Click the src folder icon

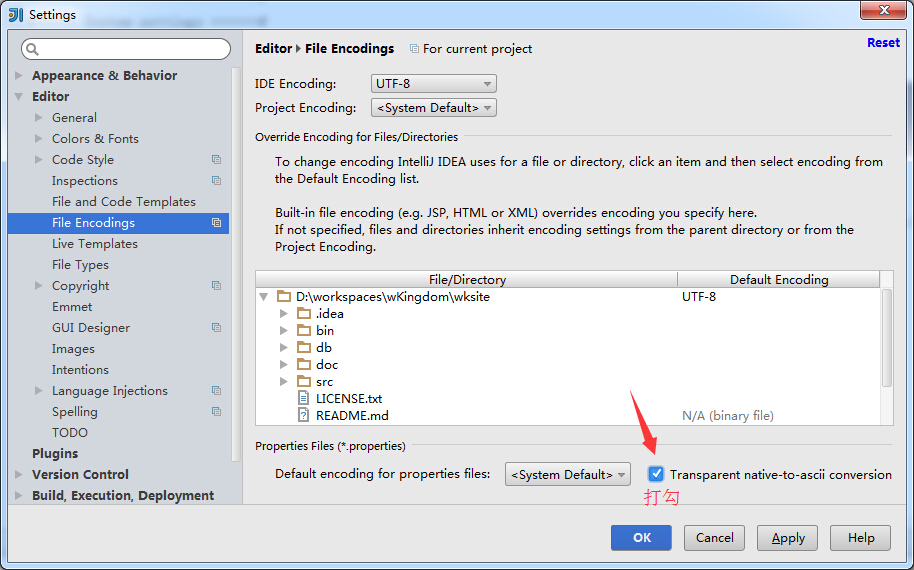tap(304, 381)
